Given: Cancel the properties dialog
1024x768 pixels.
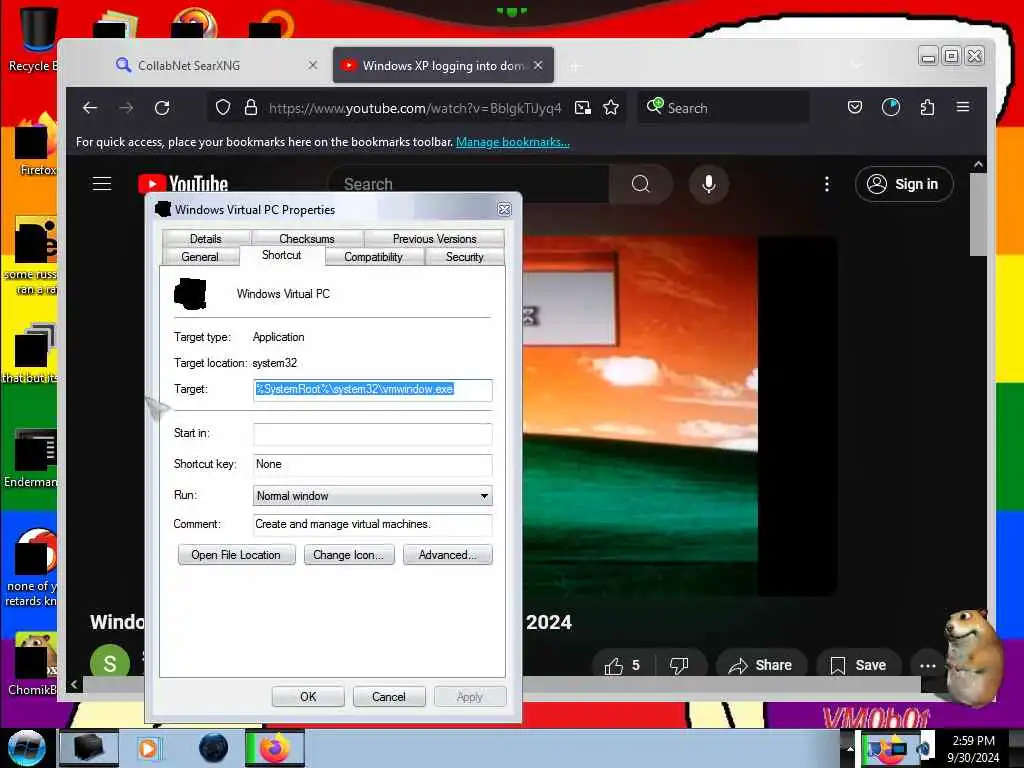Looking at the screenshot, I should point(389,696).
